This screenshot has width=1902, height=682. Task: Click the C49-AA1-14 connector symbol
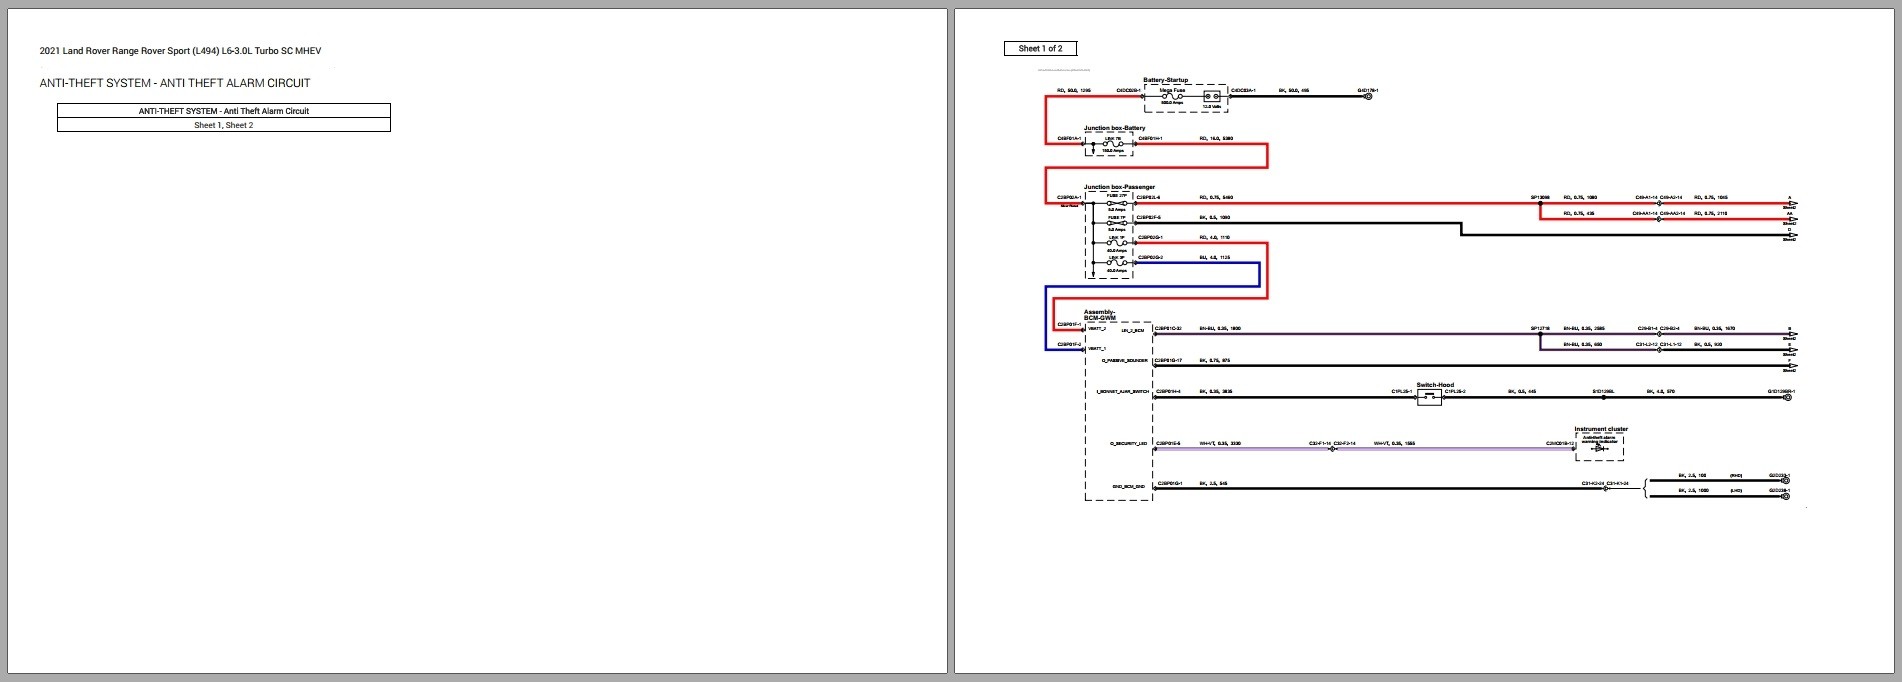1659,218
